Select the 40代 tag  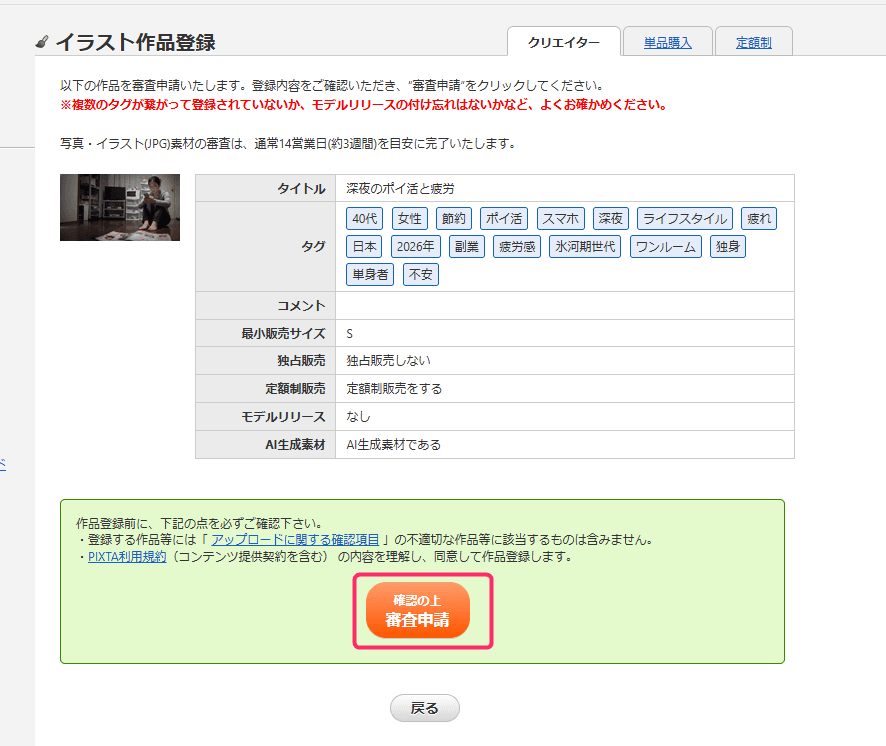(x=364, y=217)
